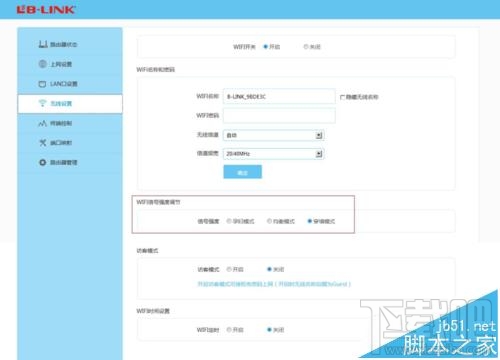Click the WiFi timing settings heading
Image resolution: width=500 pixels, height=360 pixels.
(x=153, y=311)
